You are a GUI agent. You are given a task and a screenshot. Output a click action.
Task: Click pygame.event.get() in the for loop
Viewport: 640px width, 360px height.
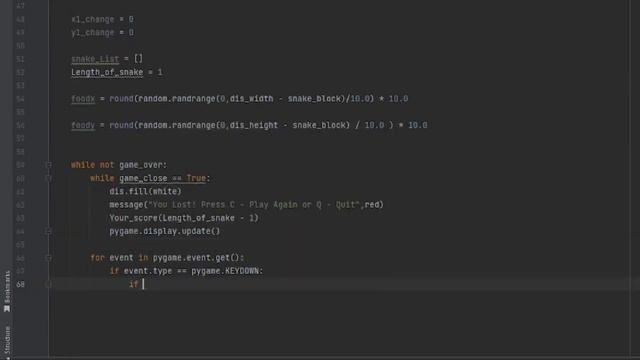[196, 258]
